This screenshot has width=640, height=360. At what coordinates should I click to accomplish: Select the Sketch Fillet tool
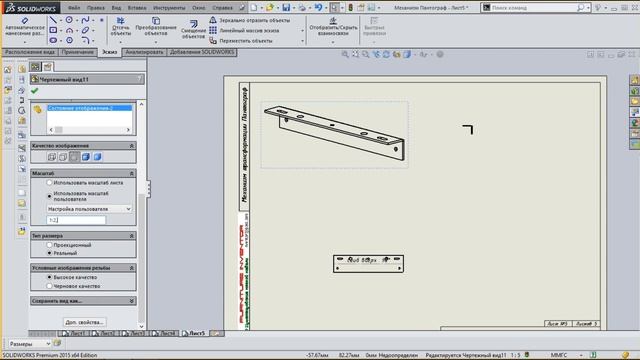85,40
